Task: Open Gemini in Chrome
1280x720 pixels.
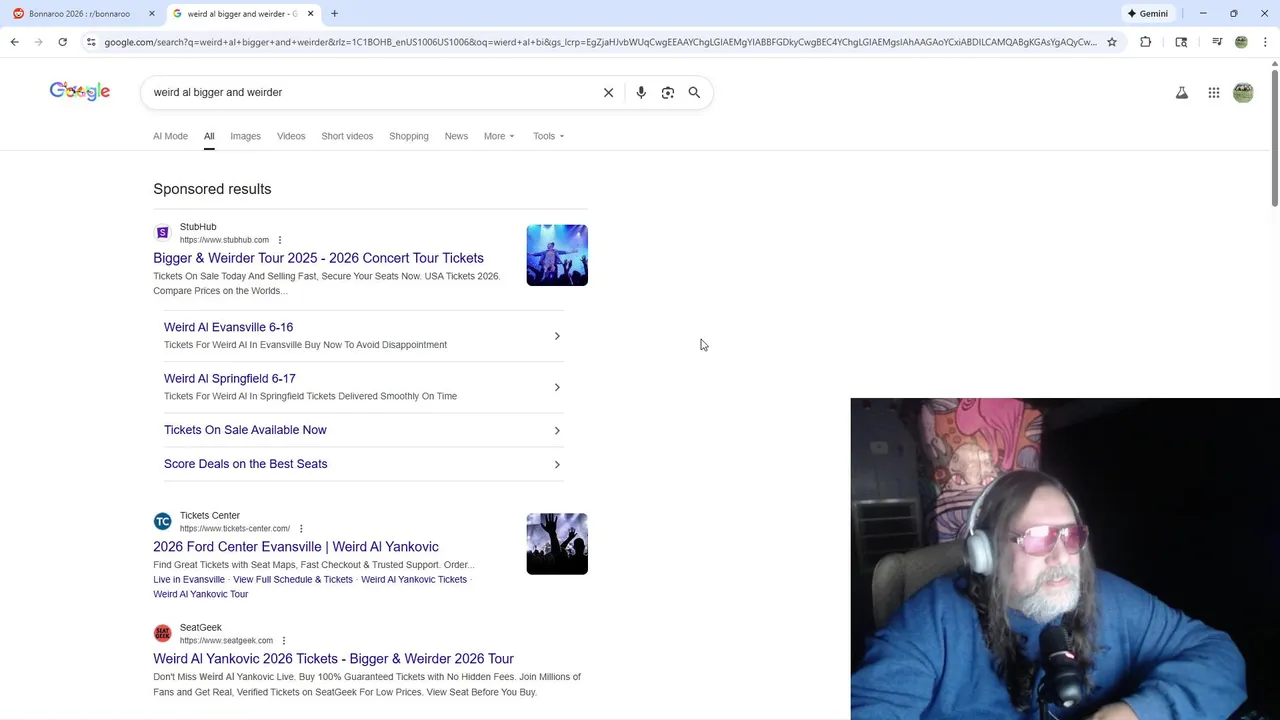Action: point(1147,13)
